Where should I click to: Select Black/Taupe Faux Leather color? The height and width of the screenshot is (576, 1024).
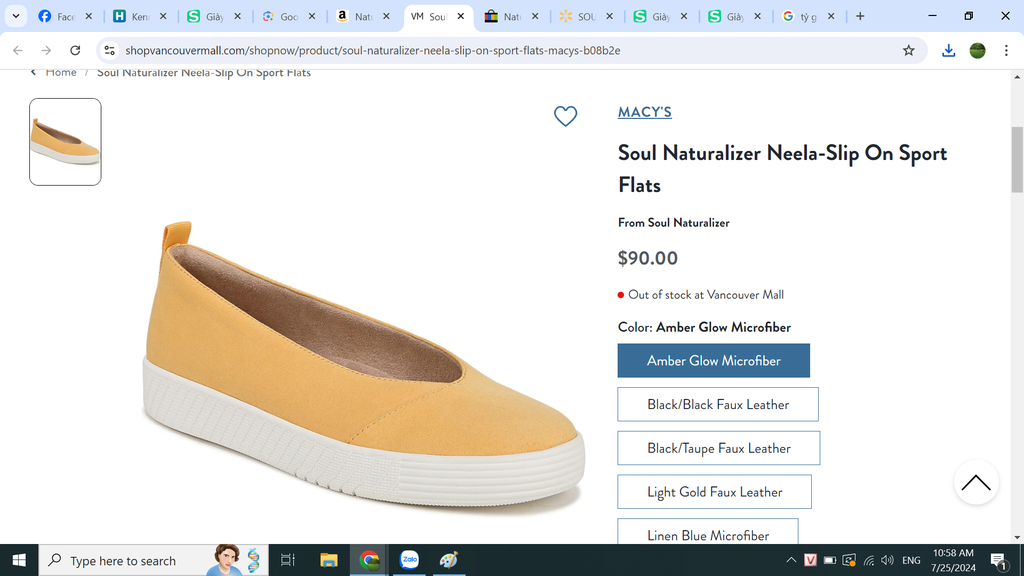[x=718, y=448]
